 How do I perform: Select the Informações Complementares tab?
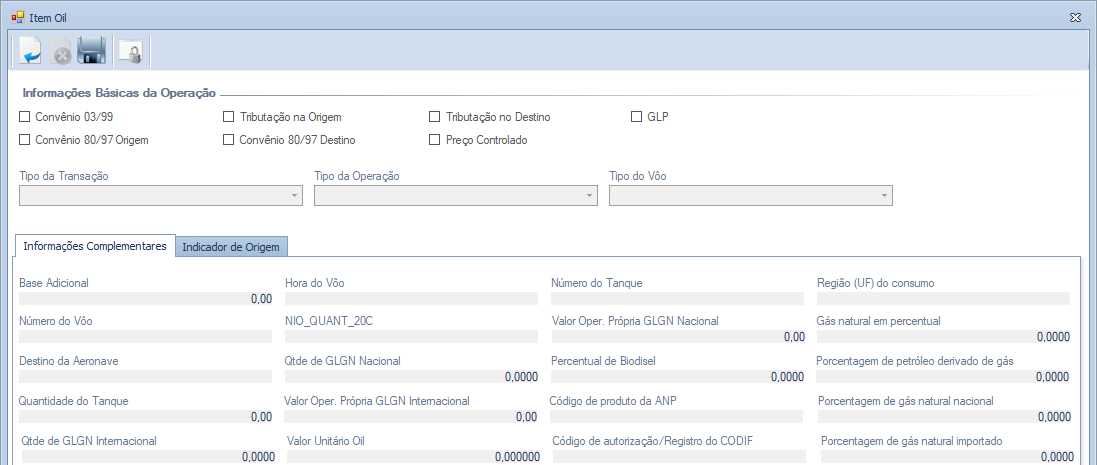coord(95,246)
